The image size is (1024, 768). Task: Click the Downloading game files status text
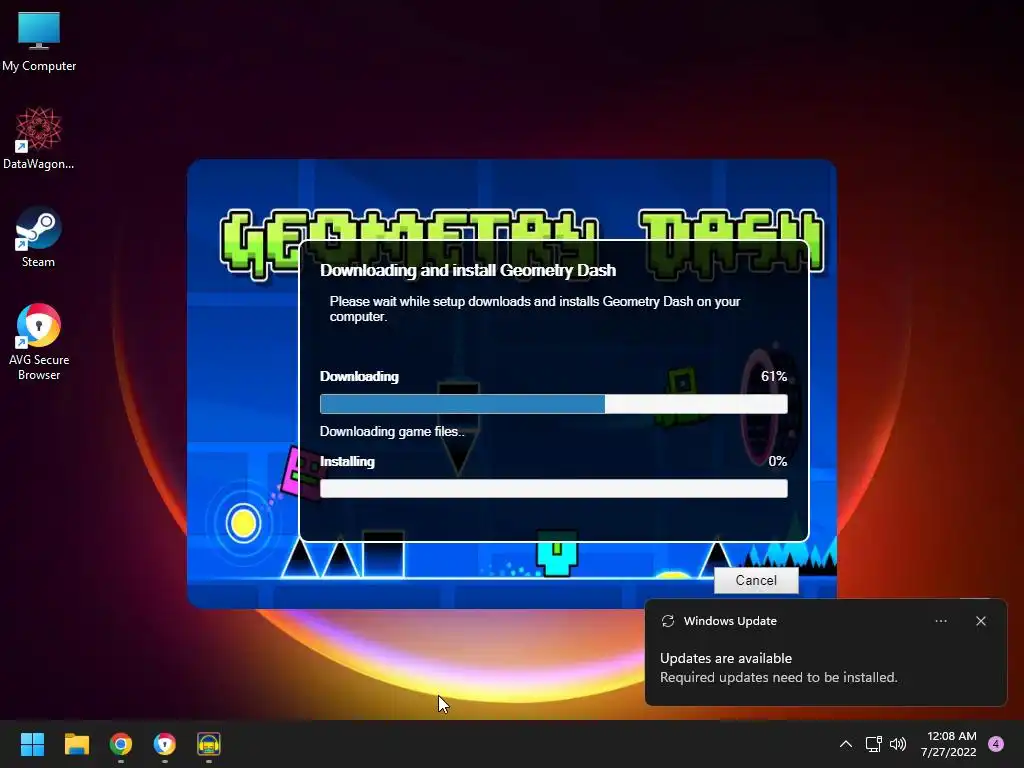[x=392, y=432]
